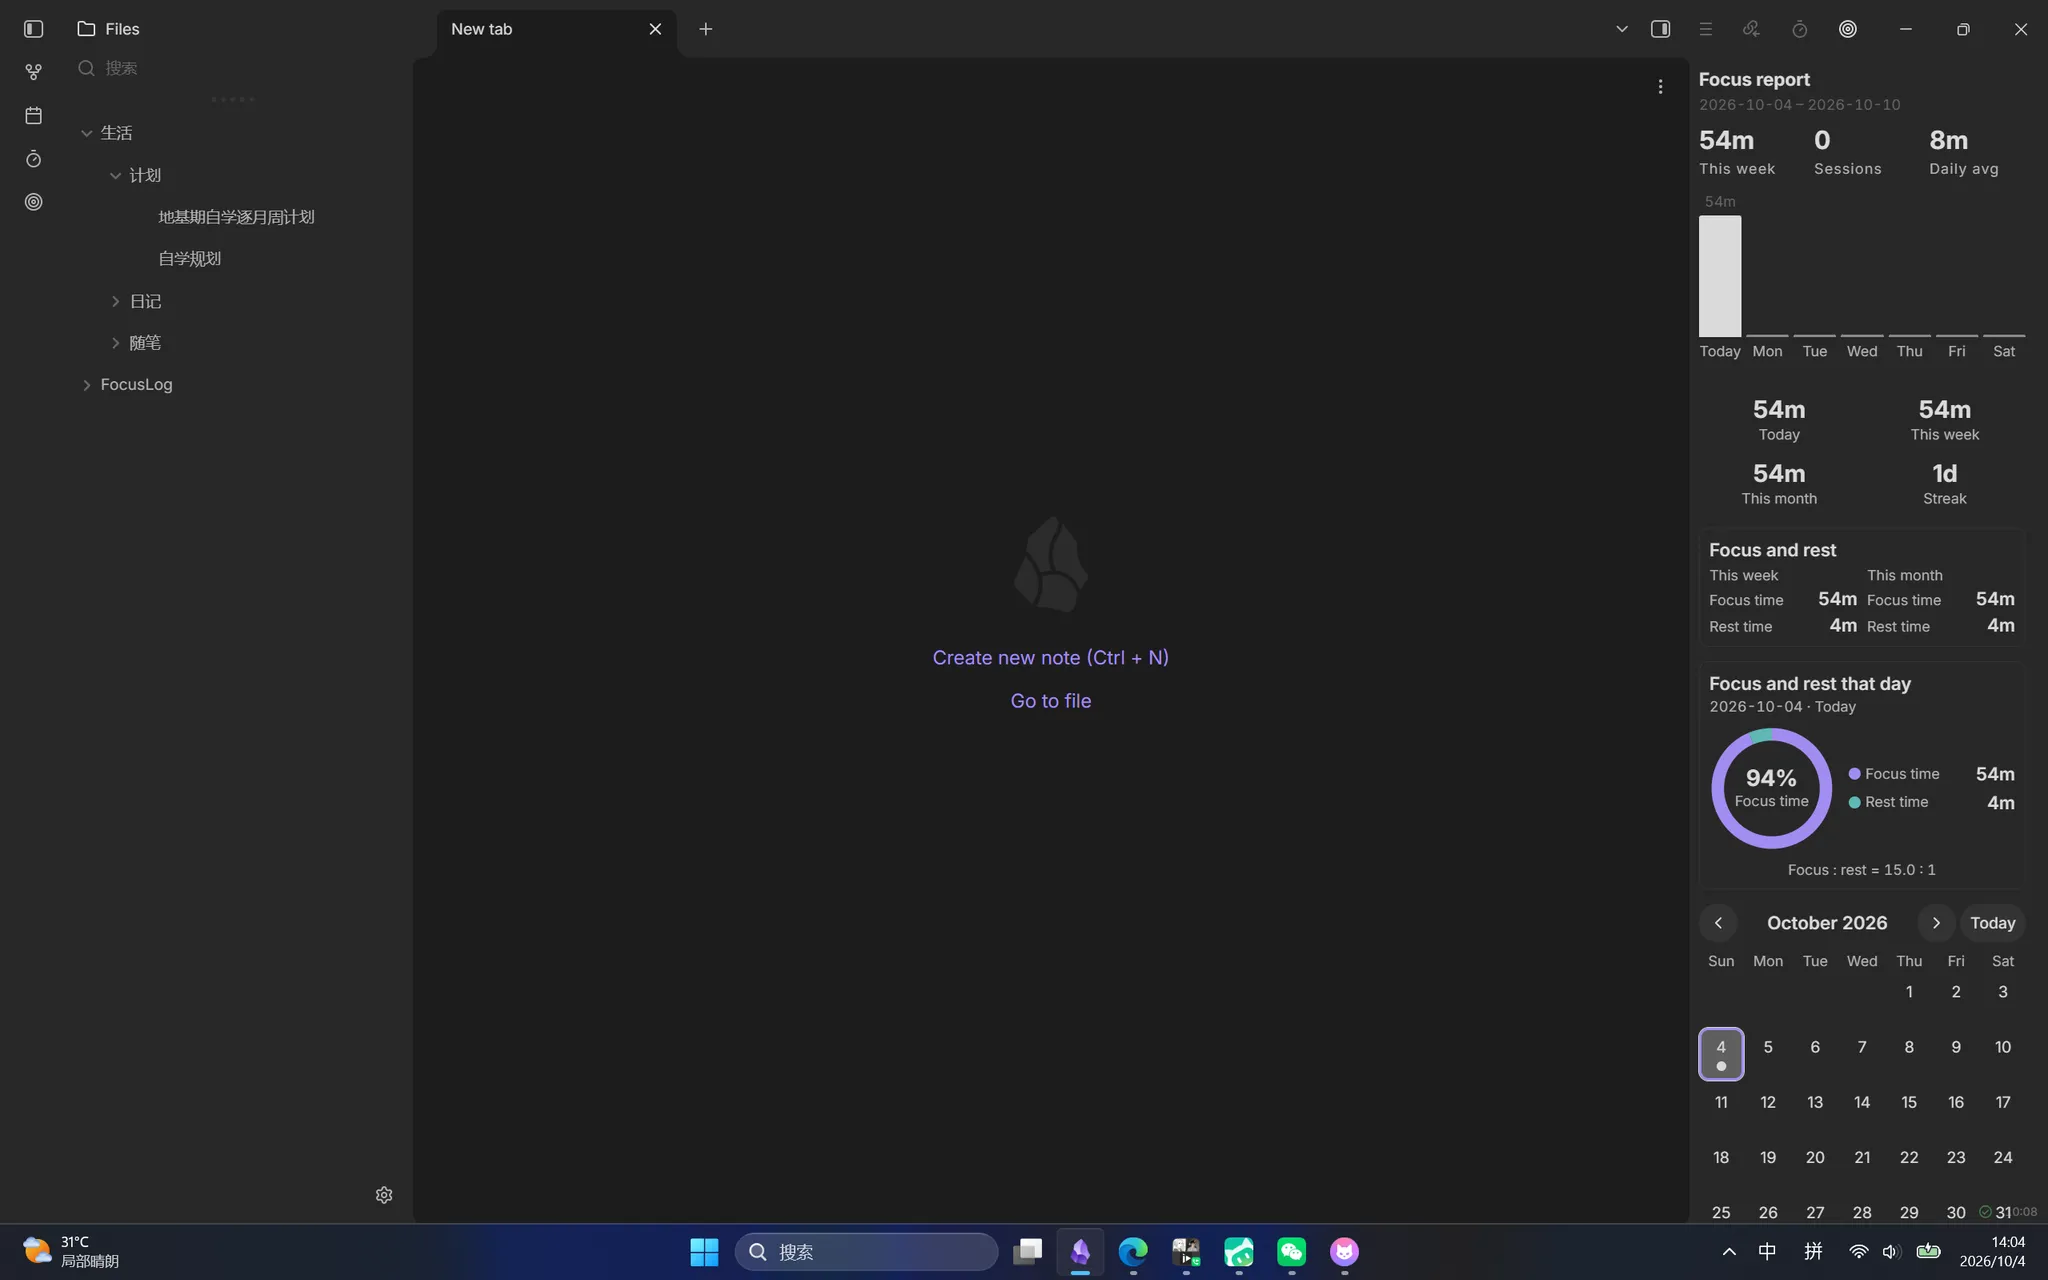Toggle the left sidebar icon
Image resolution: width=2048 pixels, height=1280 pixels.
tap(33, 29)
